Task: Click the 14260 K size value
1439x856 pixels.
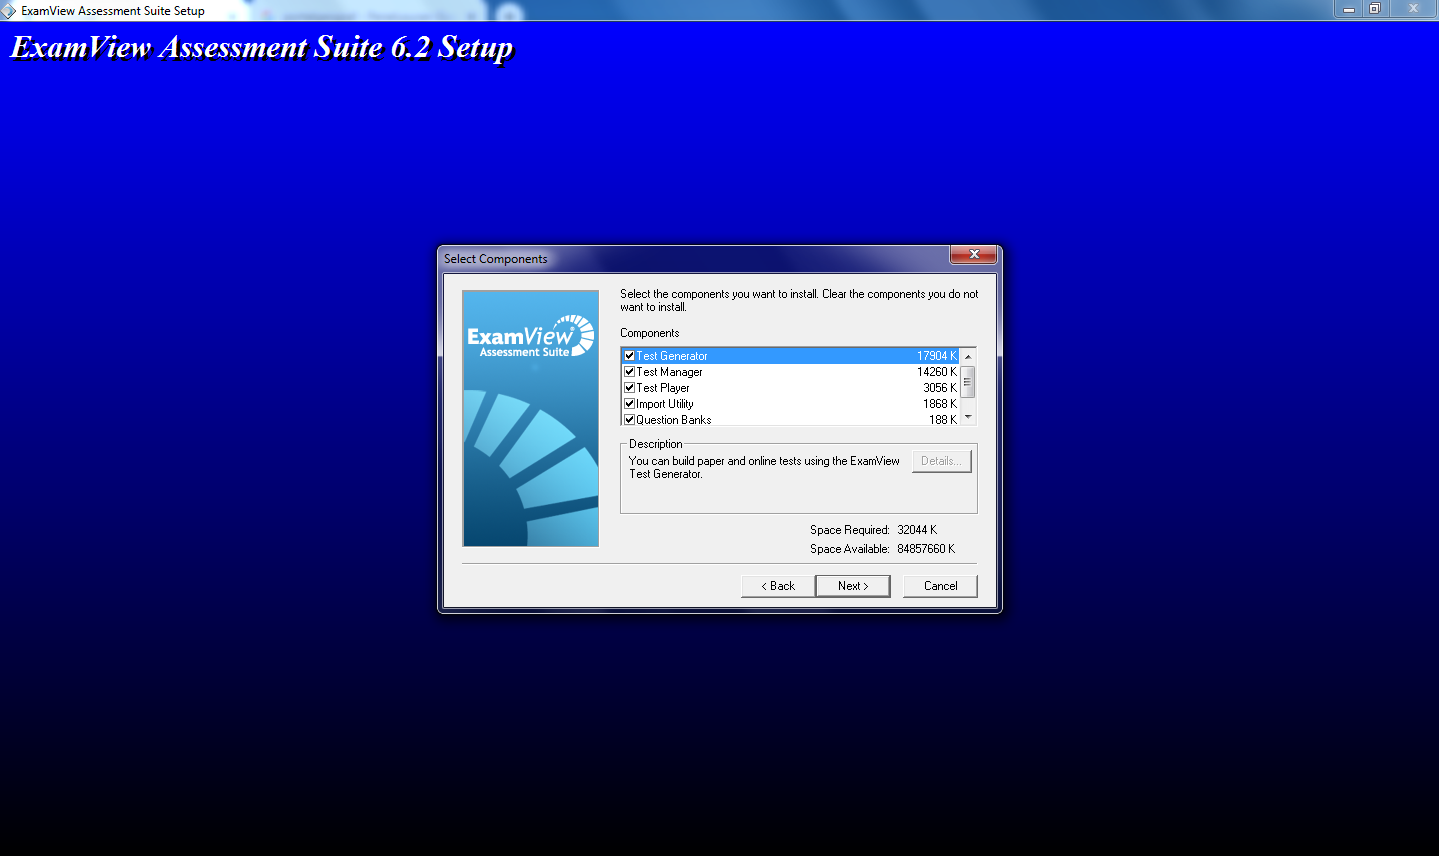Action: click(x=937, y=372)
